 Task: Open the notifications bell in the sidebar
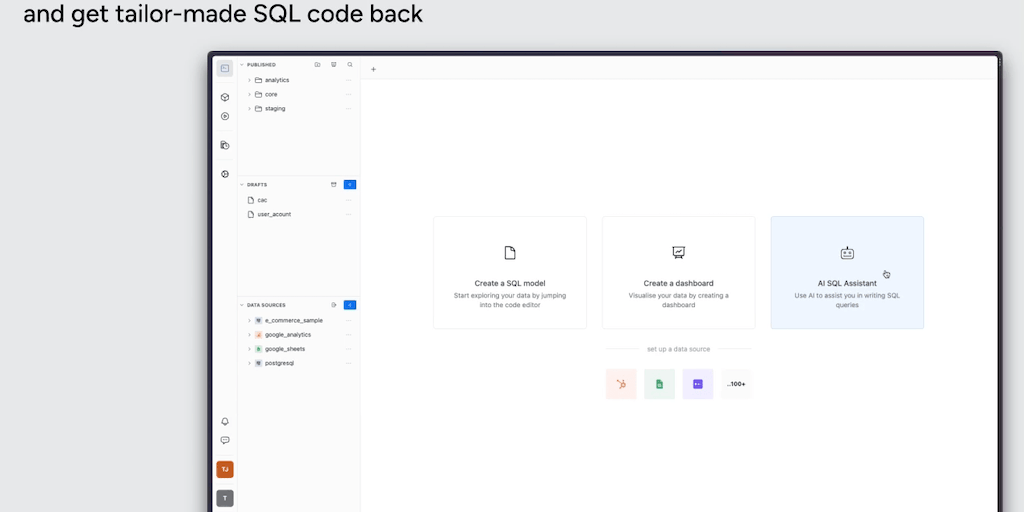(x=225, y=421)
